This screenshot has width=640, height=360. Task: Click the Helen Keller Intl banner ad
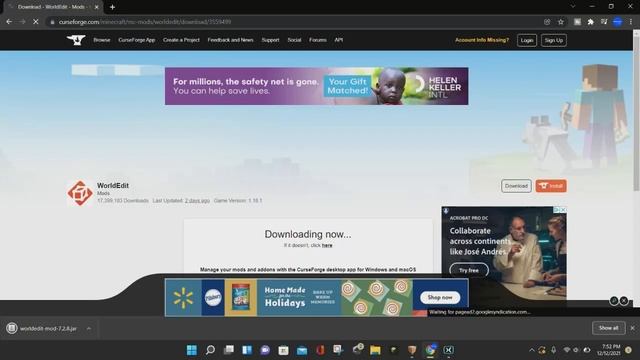point(316,86)
